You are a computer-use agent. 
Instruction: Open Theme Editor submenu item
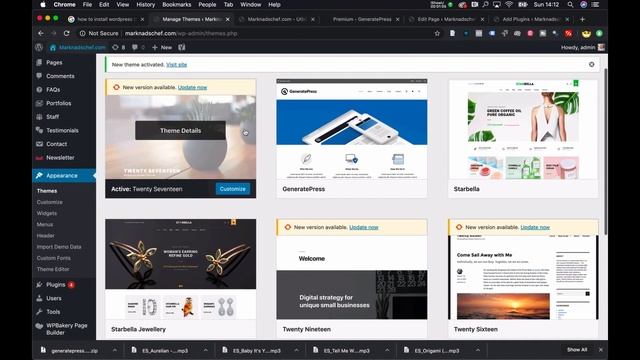(x=53, y=269)
